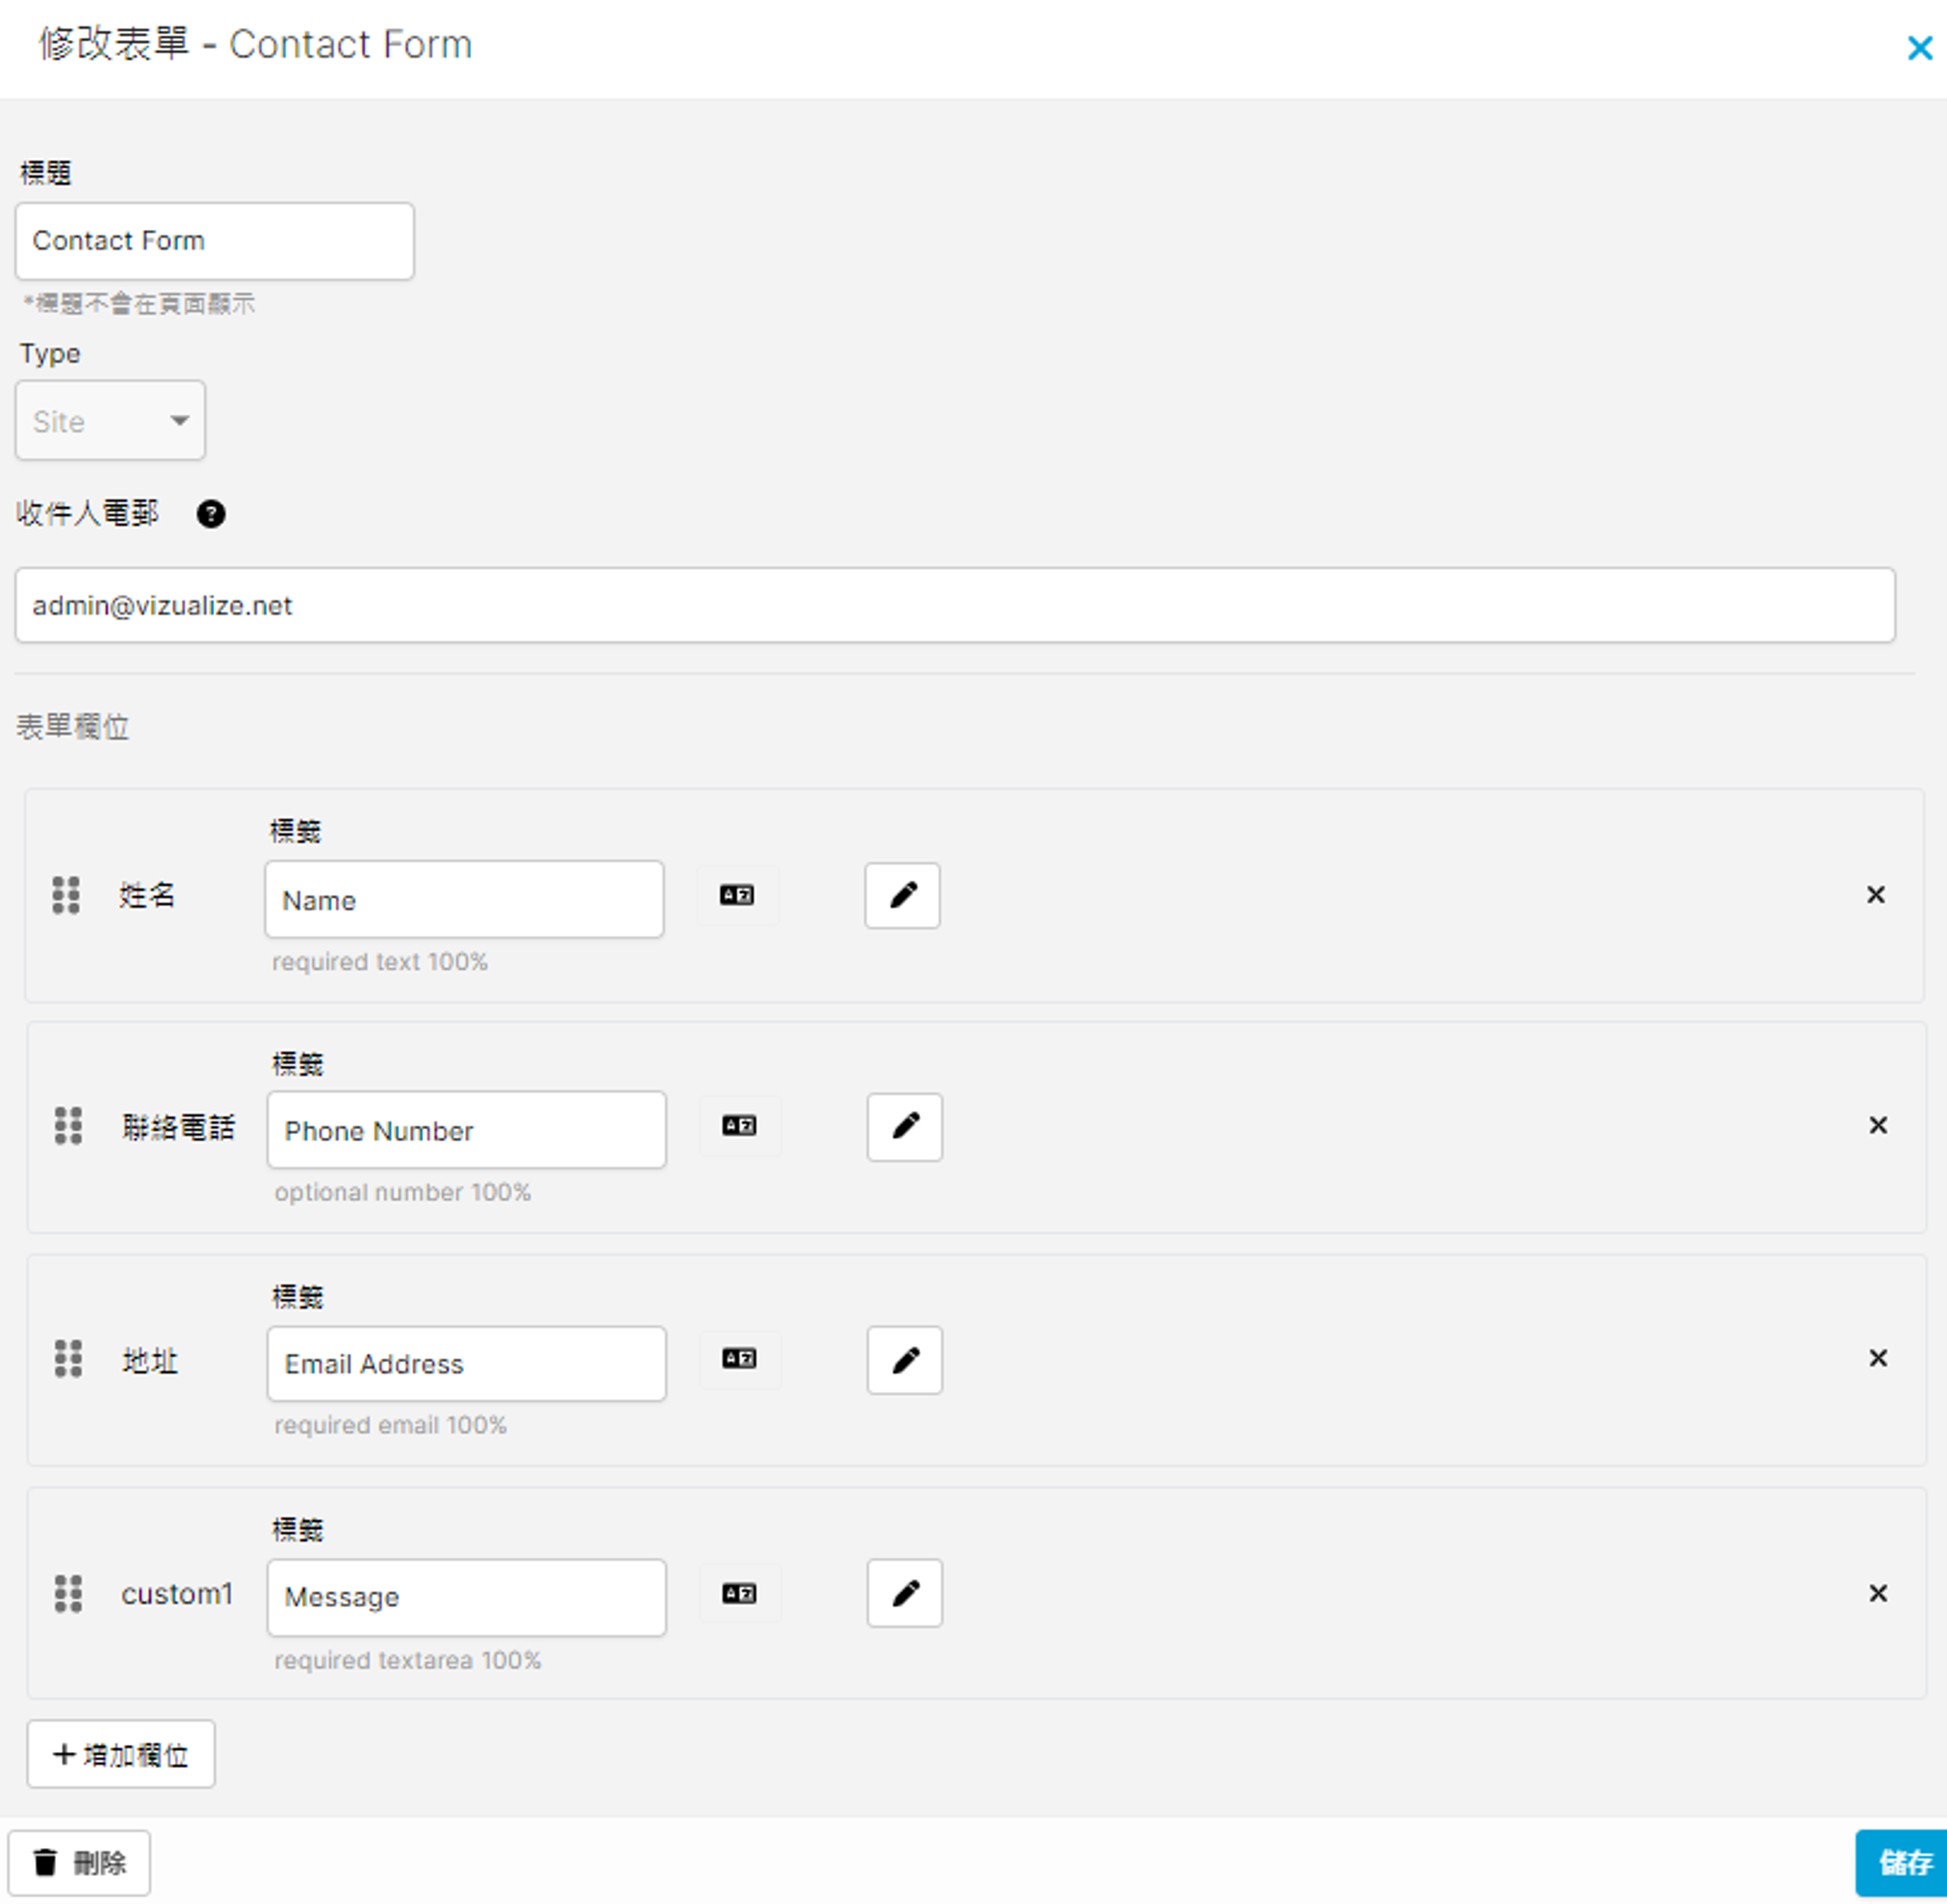1947x1904 pixels.
Task: Focus the Contact Form title input
Action: click(x=214, y=241)
